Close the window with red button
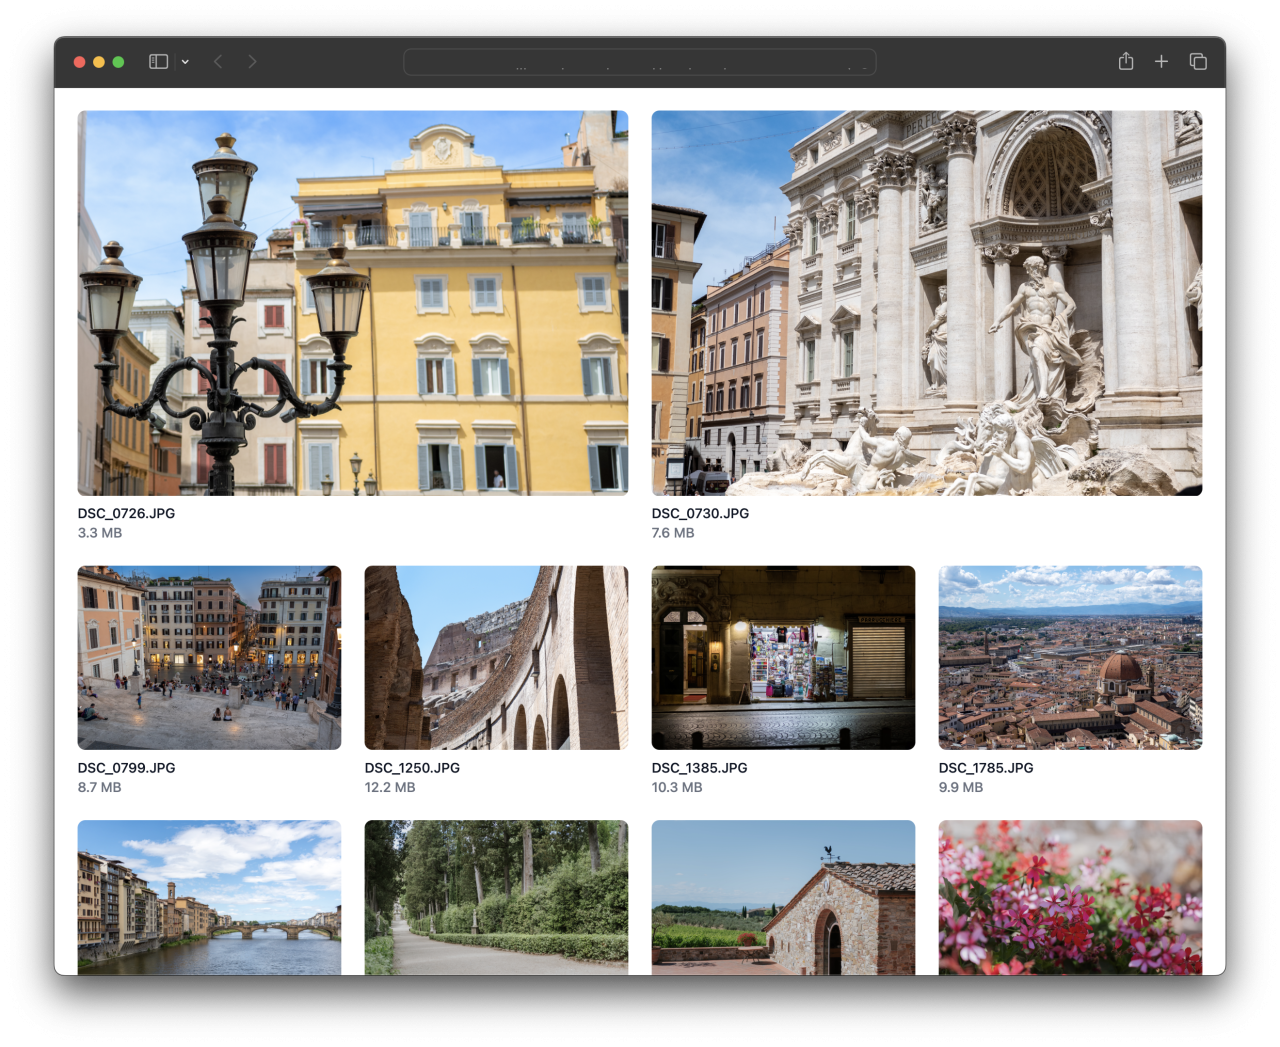Image resolution: width=1280 pixels, height=1047 pixels. (79, 62)
